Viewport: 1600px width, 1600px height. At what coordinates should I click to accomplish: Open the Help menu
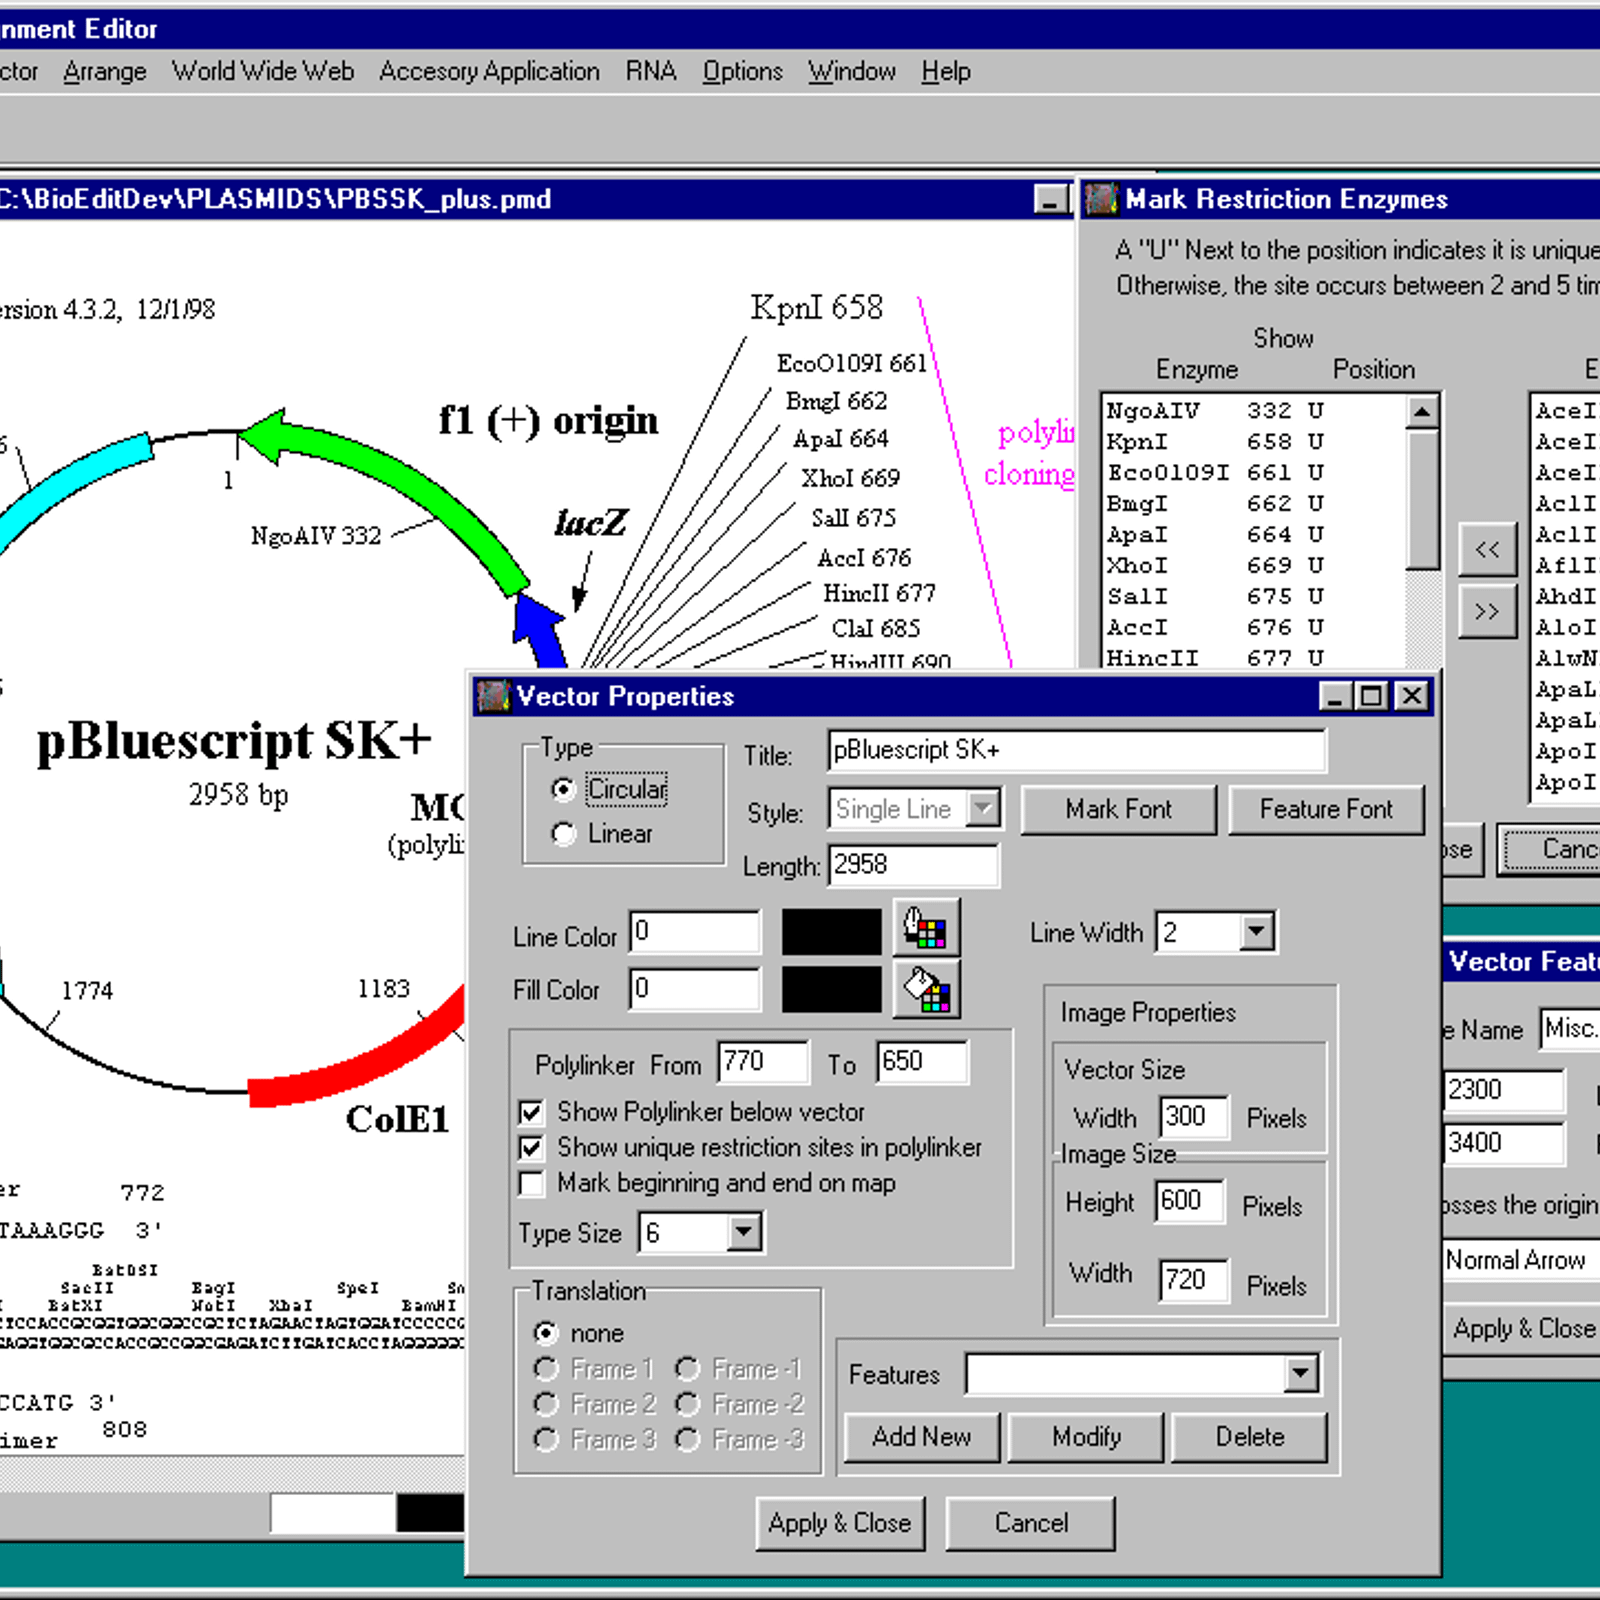pyautogui.click(x=946, y=72)
